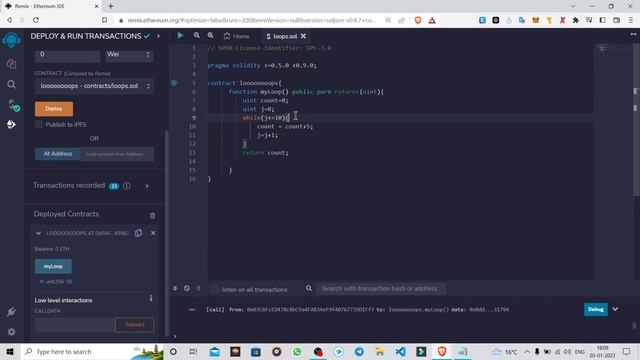The image size is (640, 360).
Task: Open the MetaMask fox extension
Action: coord(536,20)
